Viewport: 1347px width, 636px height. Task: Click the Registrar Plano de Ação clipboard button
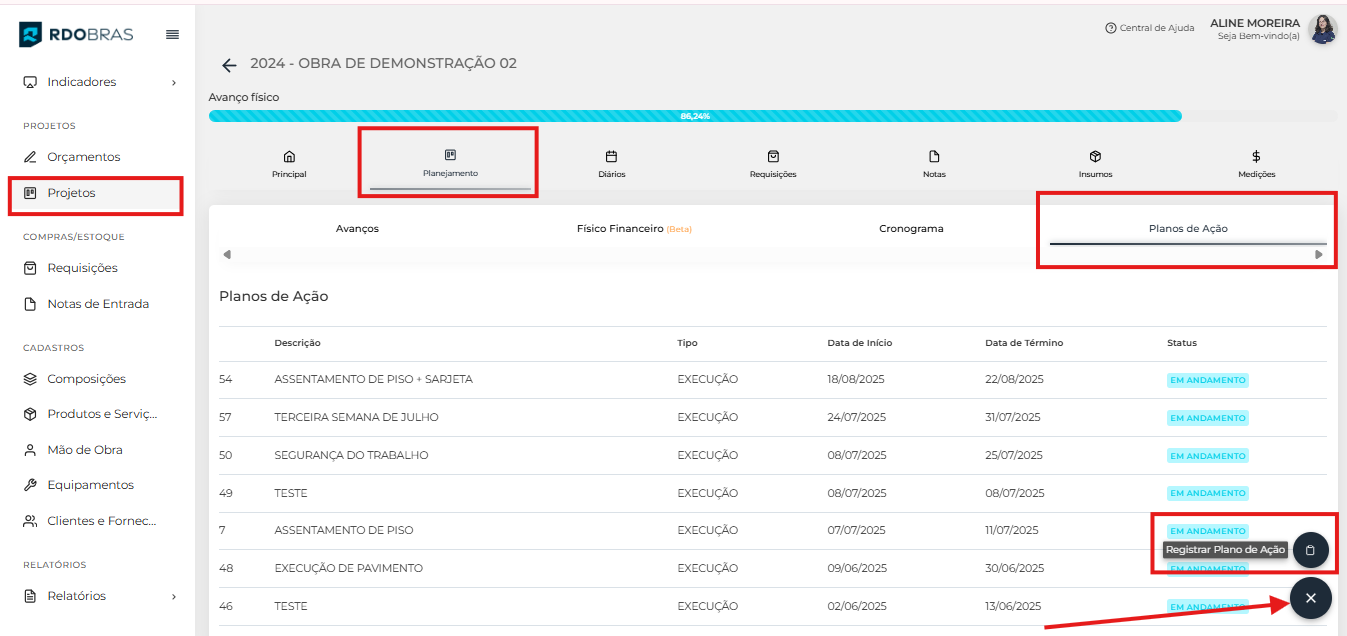pyautogui.click(x=1310, y=550)
